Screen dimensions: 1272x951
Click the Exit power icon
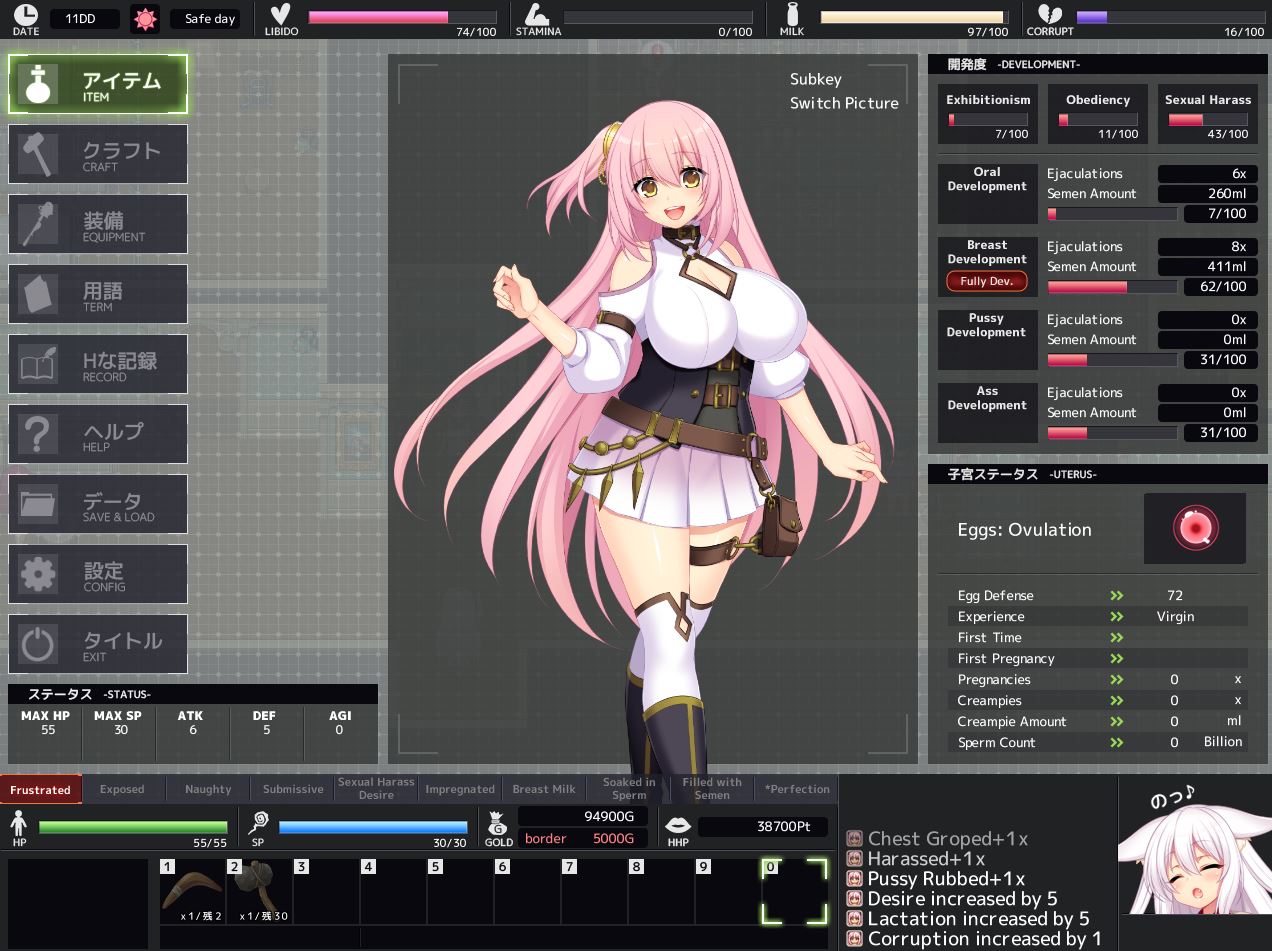pyautogui.click(x=38, y=644)
